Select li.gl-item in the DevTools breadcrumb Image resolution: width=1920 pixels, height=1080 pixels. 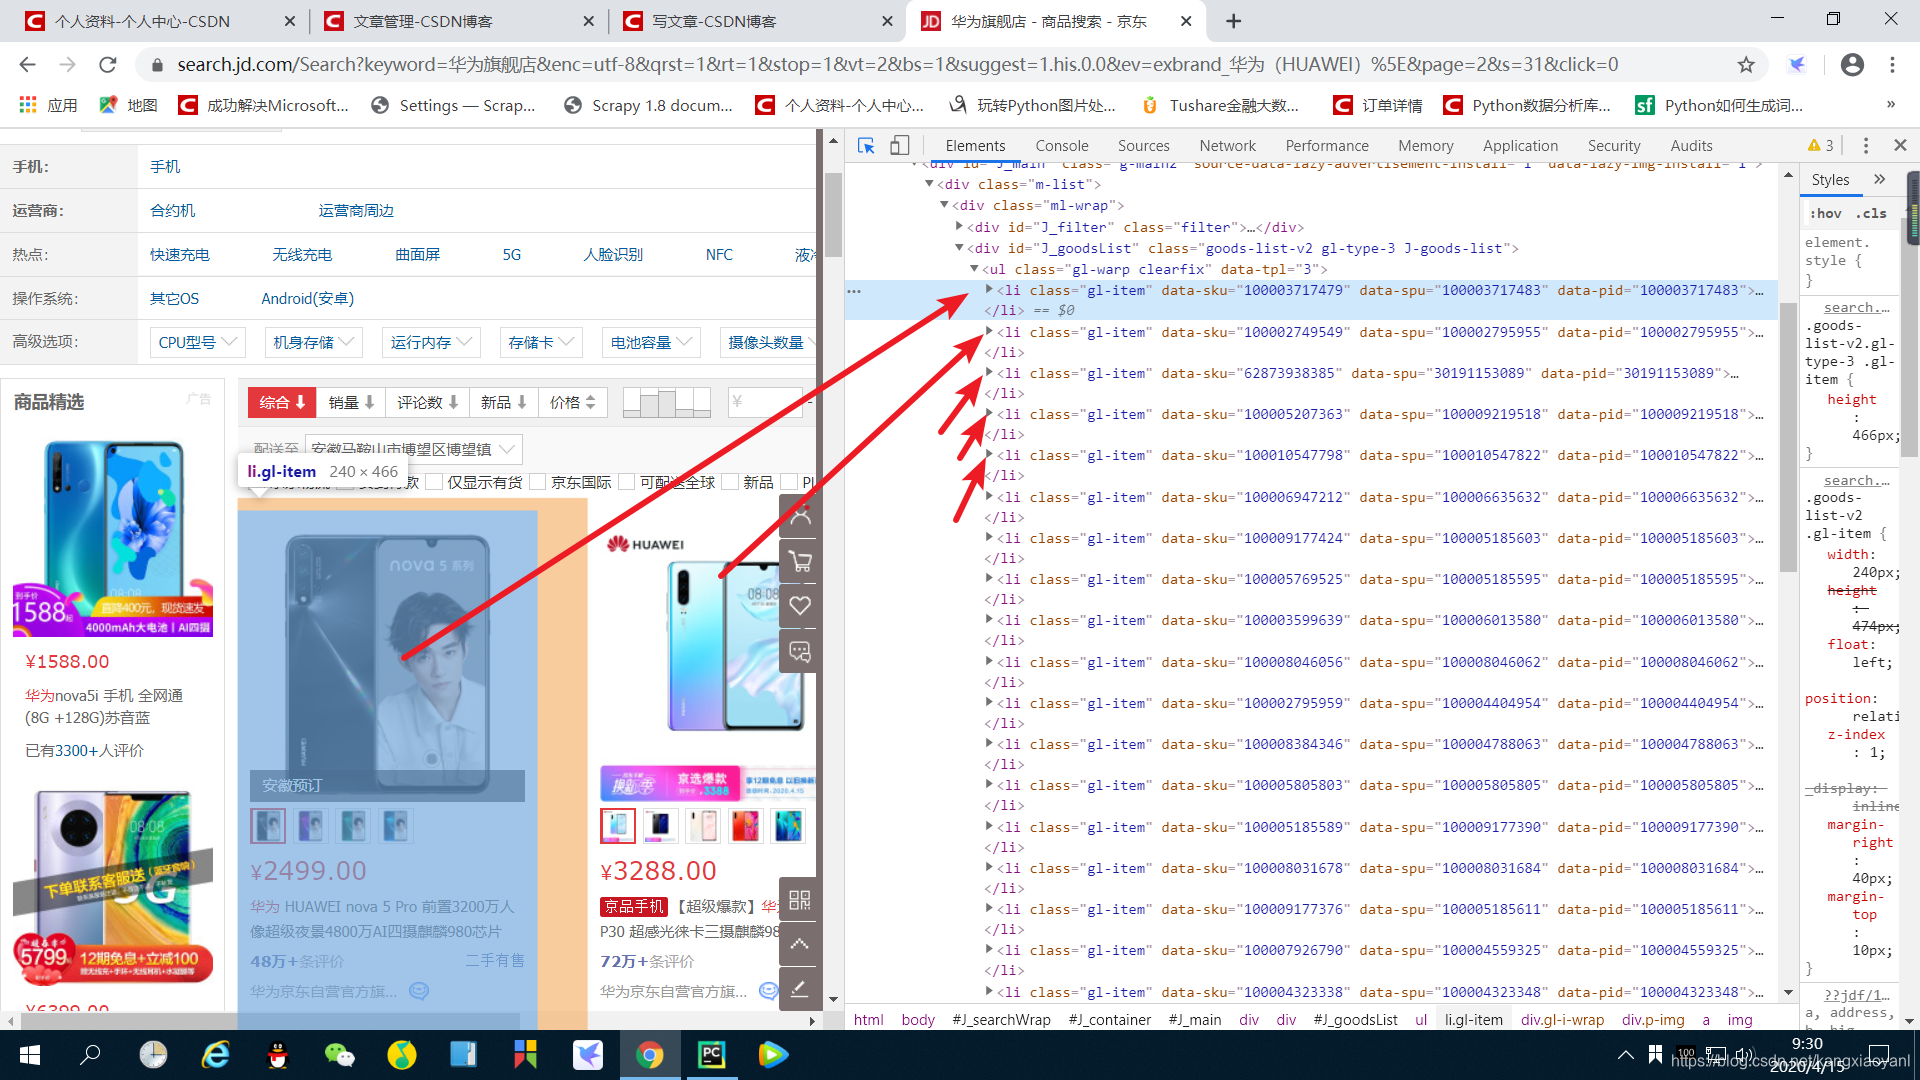(1473, 1019)
